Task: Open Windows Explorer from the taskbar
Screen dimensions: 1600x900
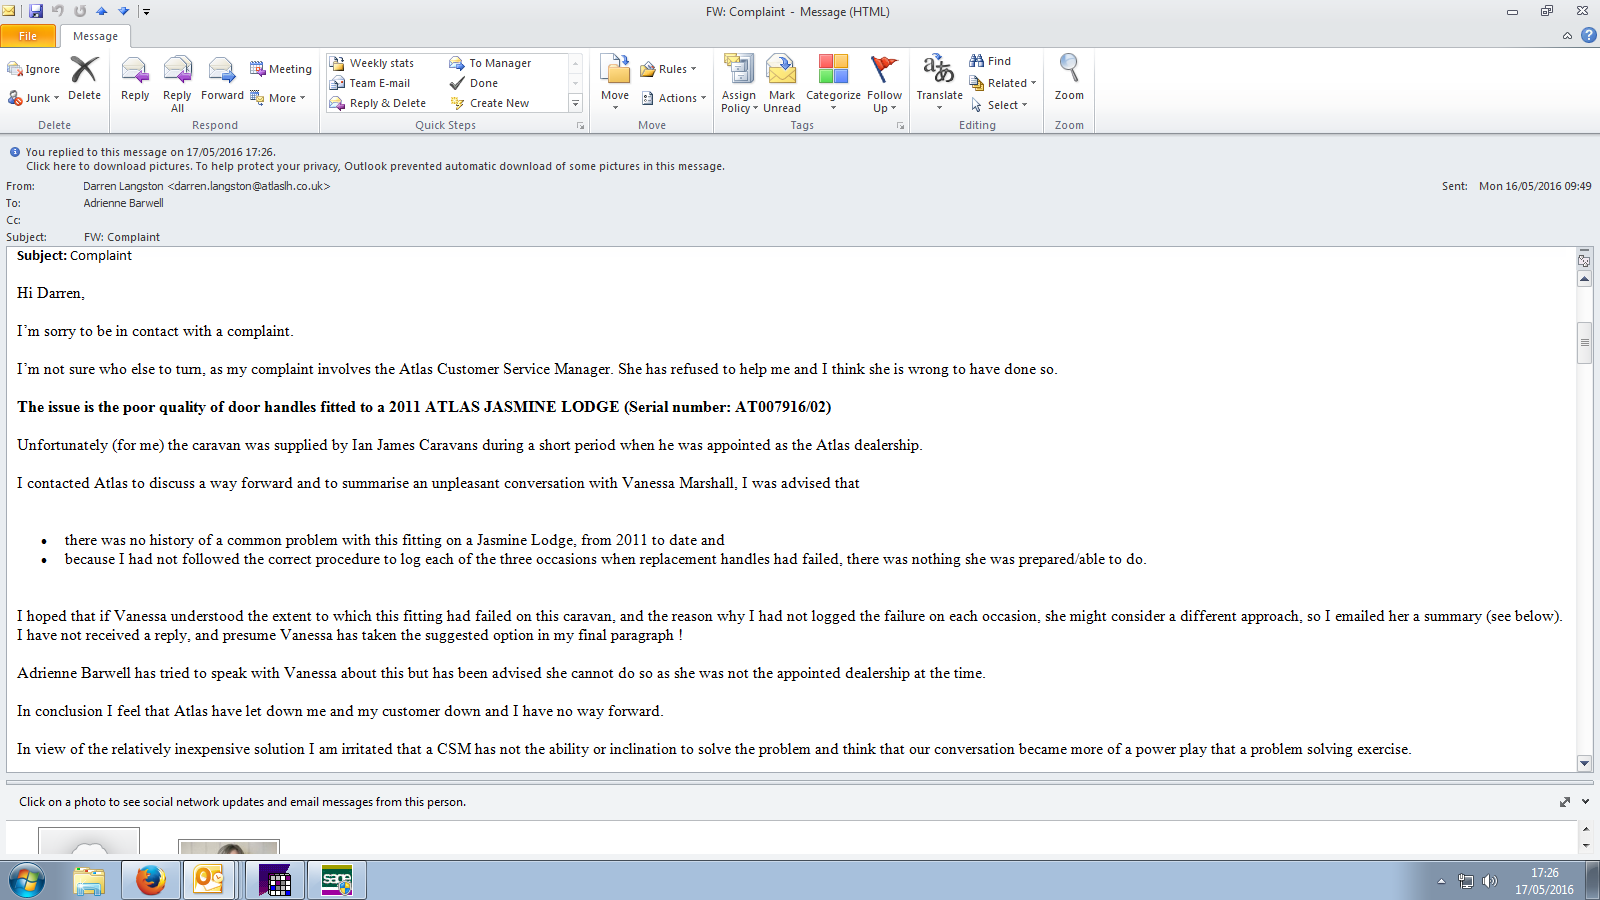Action: point(89,881)
